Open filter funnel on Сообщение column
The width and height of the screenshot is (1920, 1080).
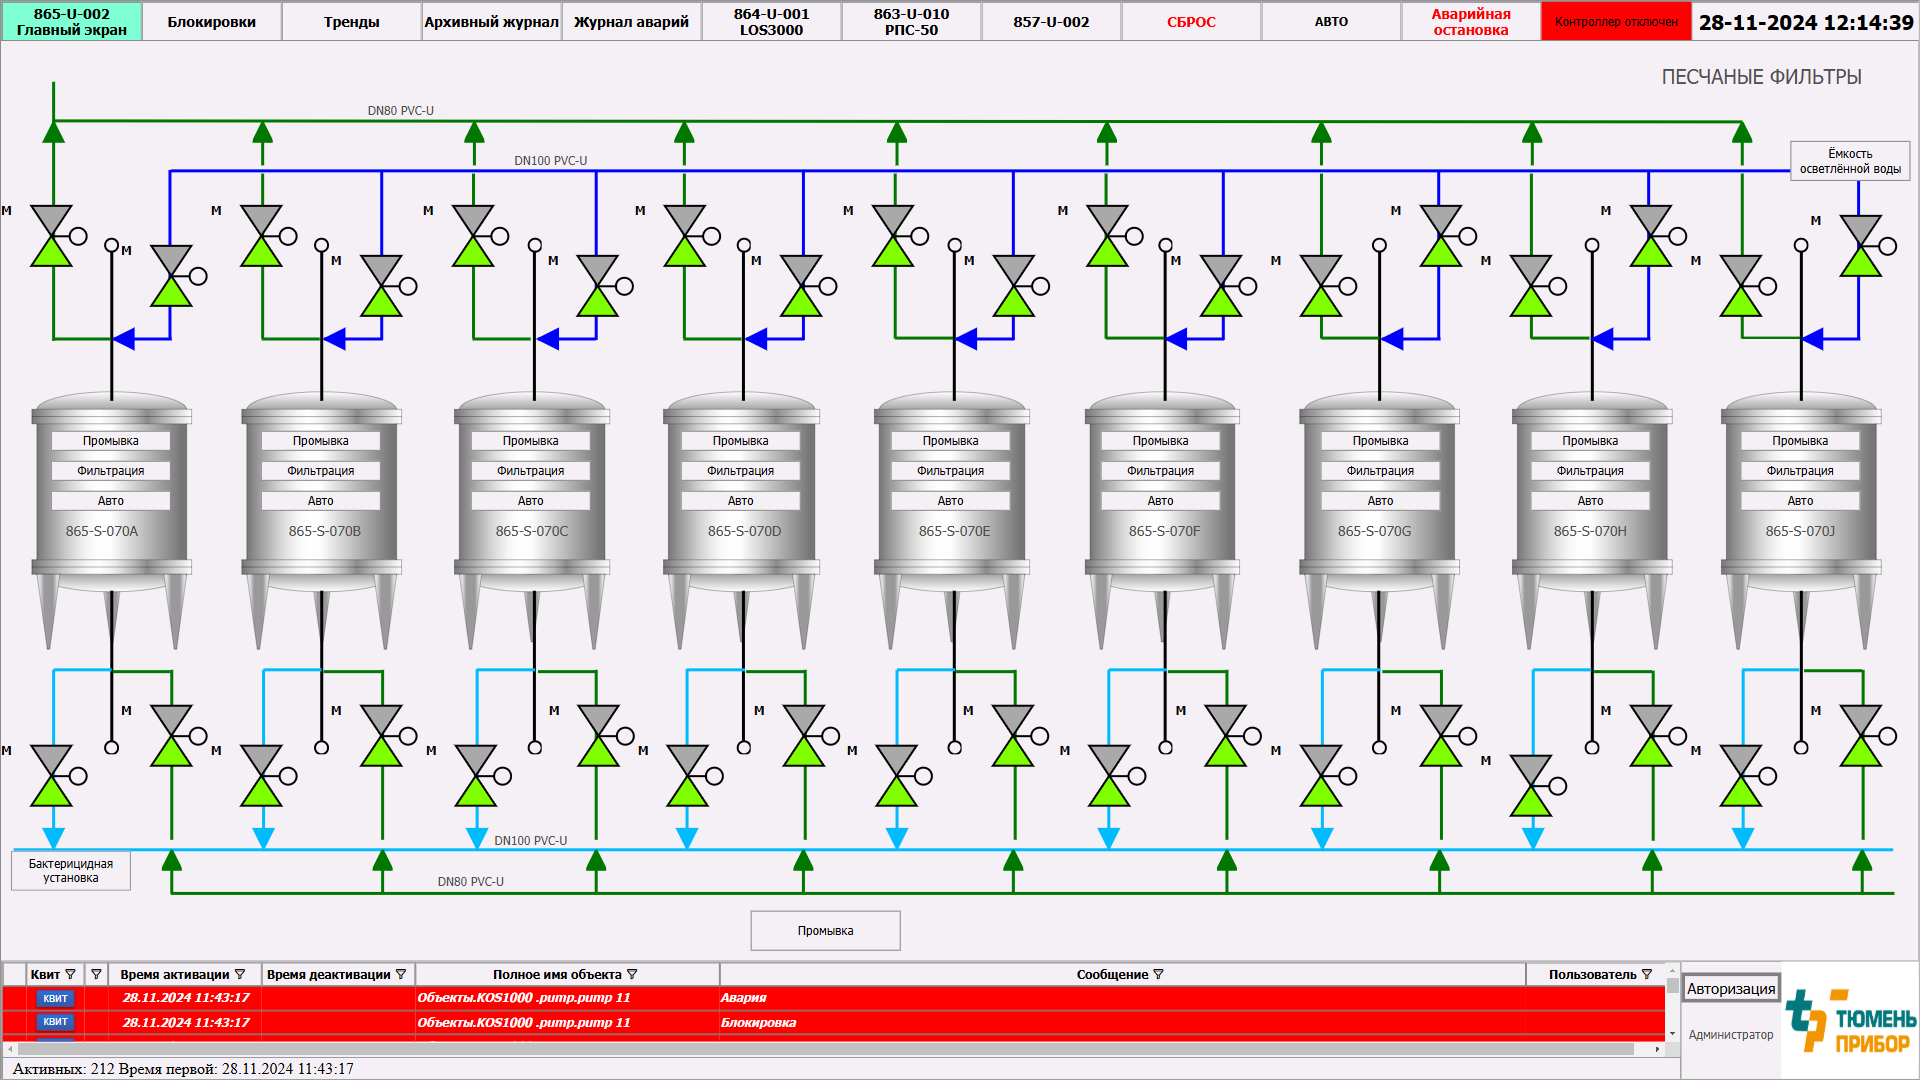(x=1159, y=974)
